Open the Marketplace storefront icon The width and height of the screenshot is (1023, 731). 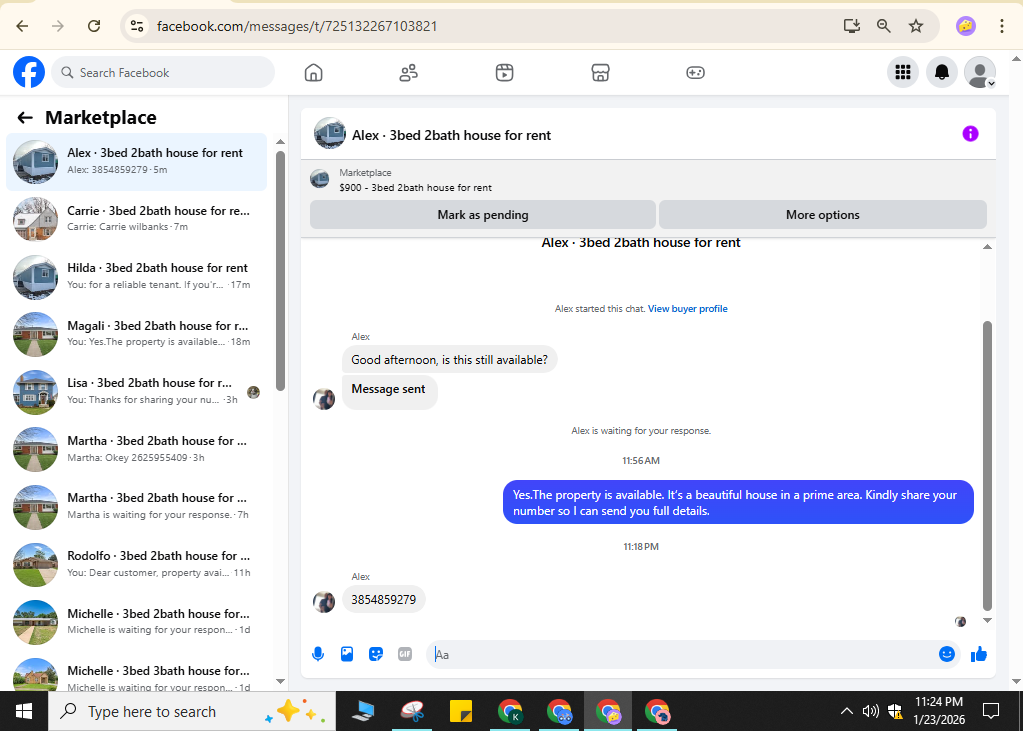click(x=600, y=72)
